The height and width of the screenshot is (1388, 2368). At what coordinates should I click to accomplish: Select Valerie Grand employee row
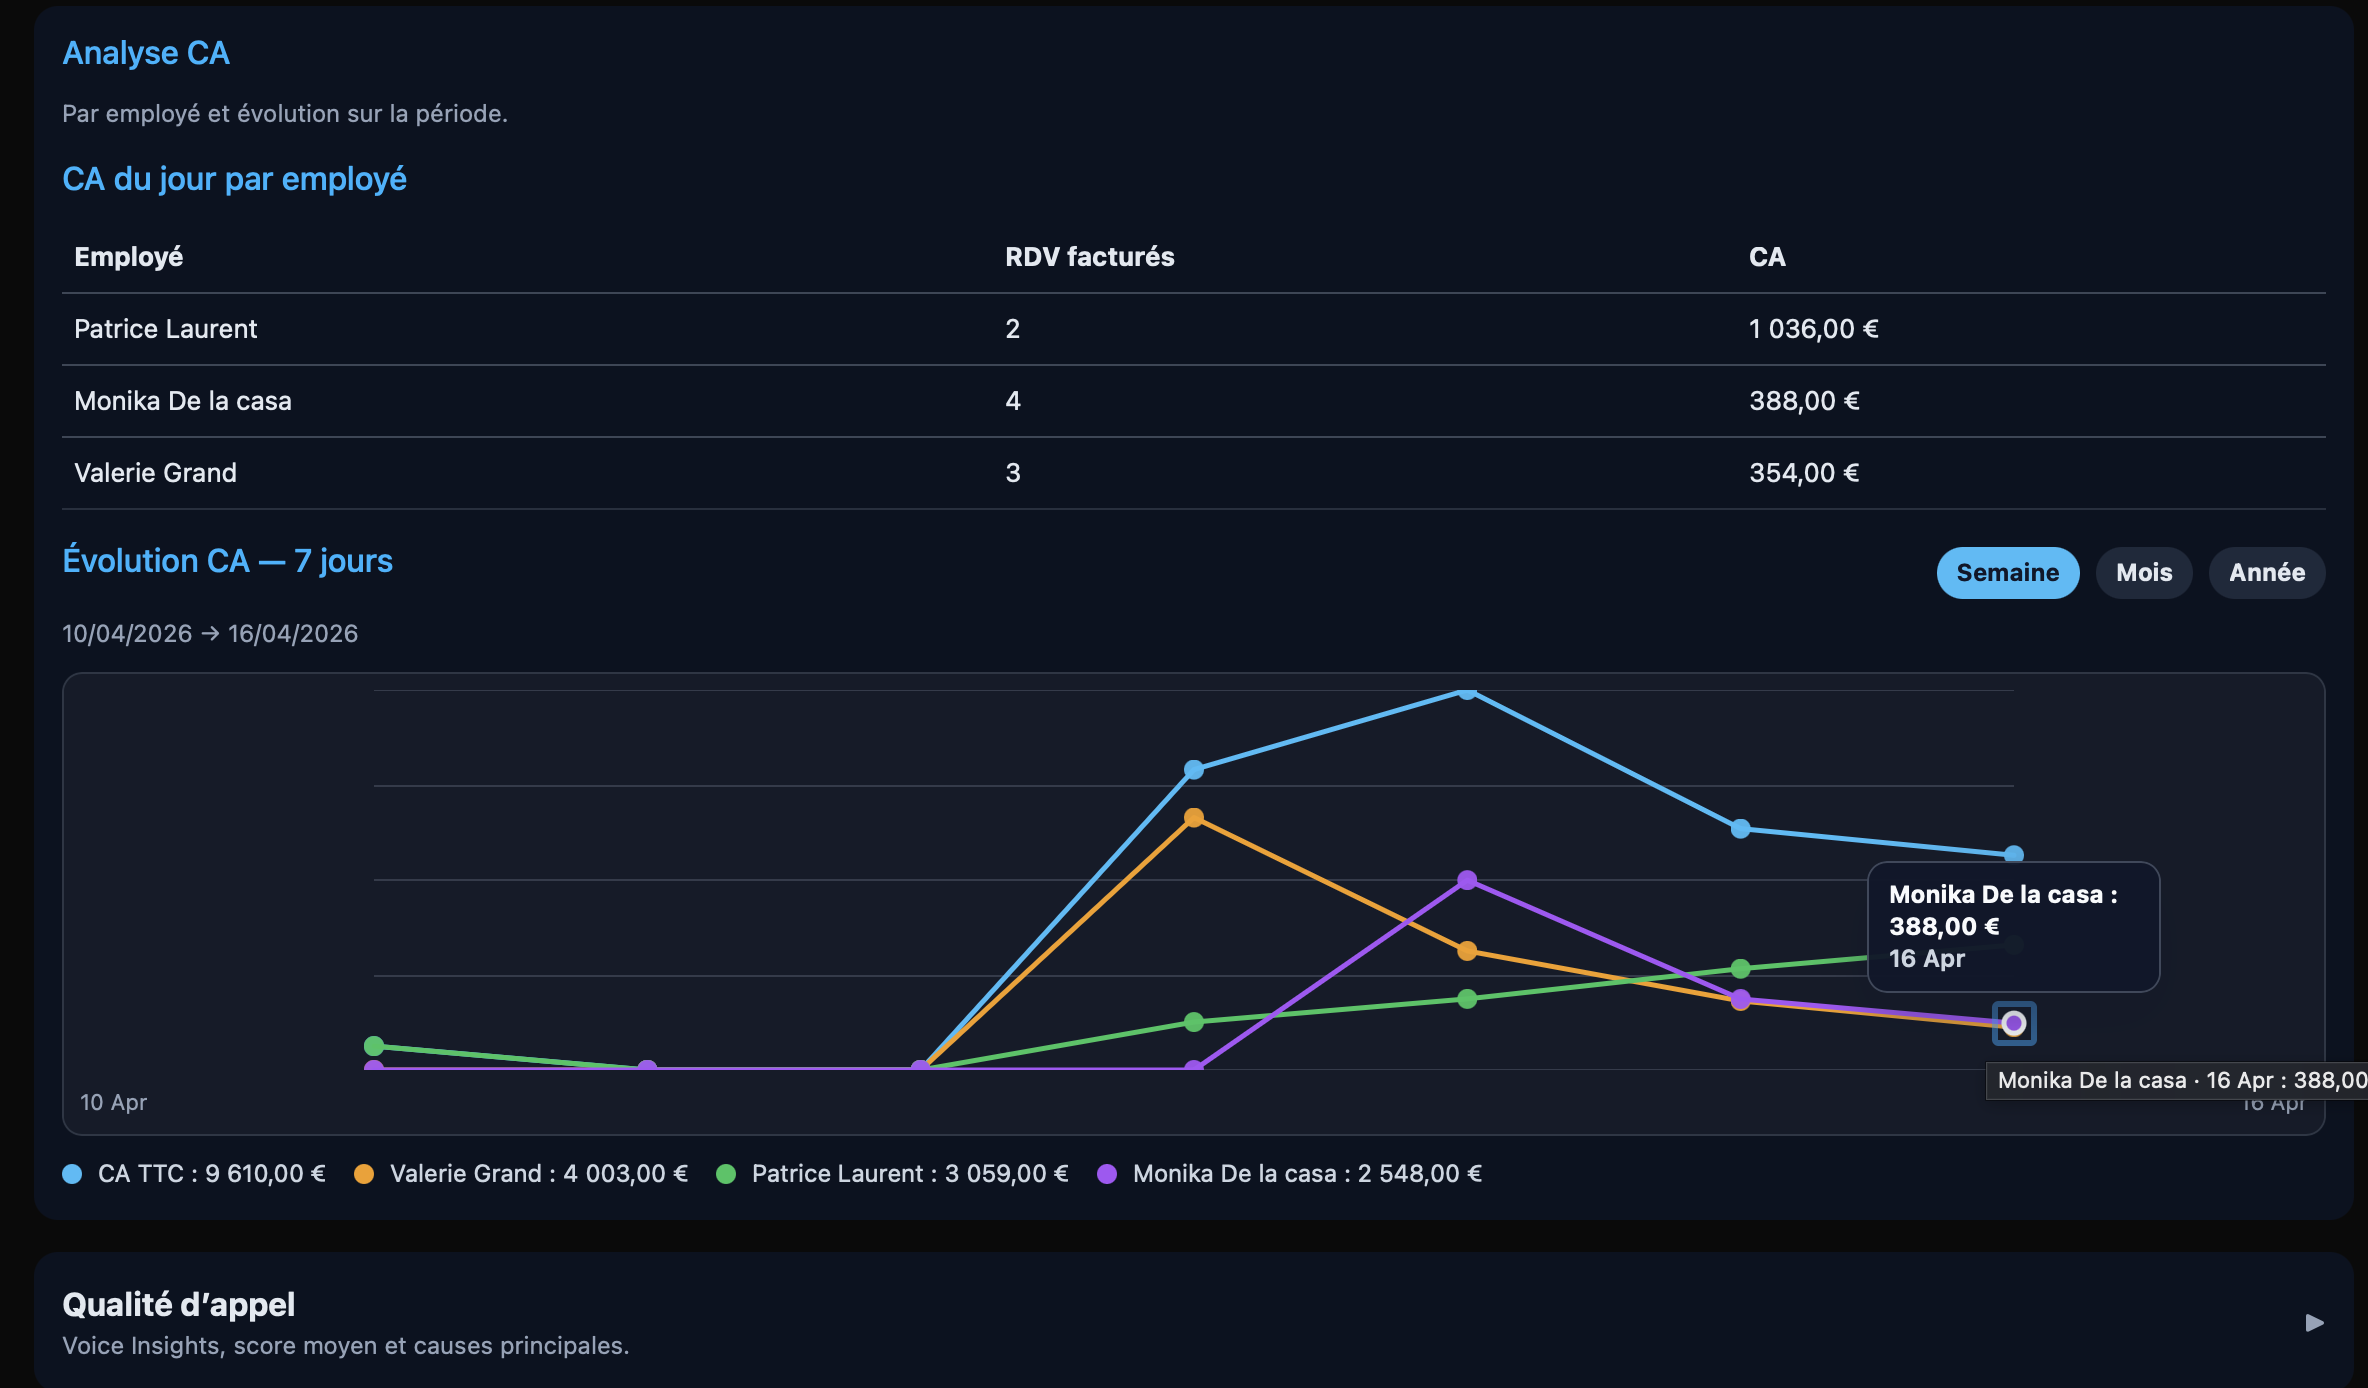coord(1193,473)
